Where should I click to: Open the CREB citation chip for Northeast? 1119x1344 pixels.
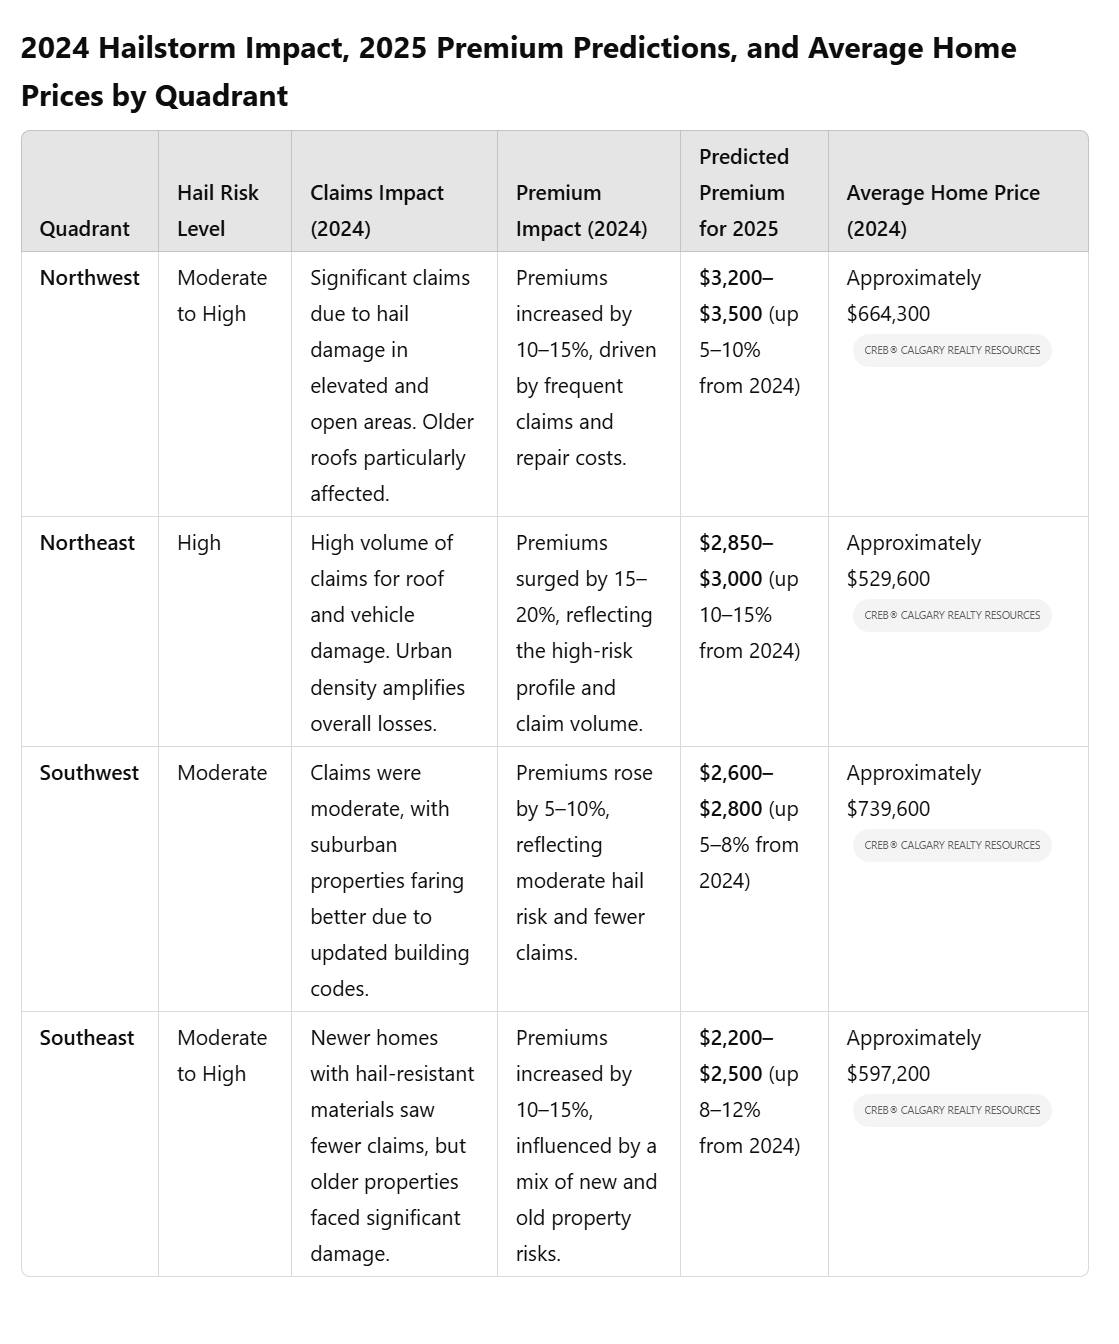952,615
